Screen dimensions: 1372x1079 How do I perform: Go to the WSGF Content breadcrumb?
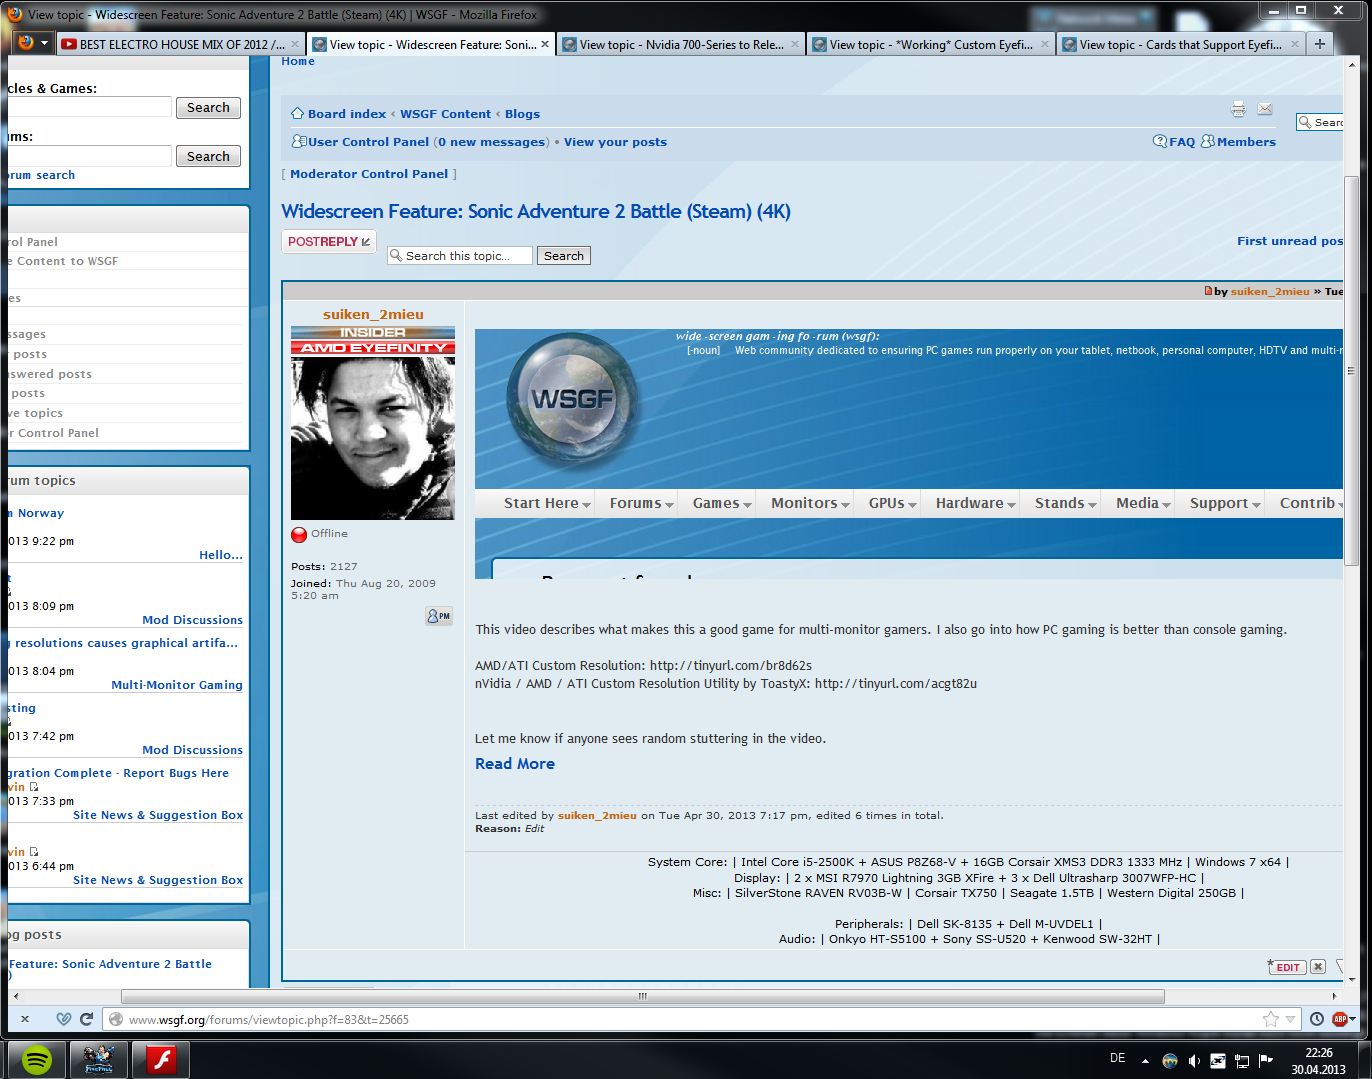click(x=446, y=114)
